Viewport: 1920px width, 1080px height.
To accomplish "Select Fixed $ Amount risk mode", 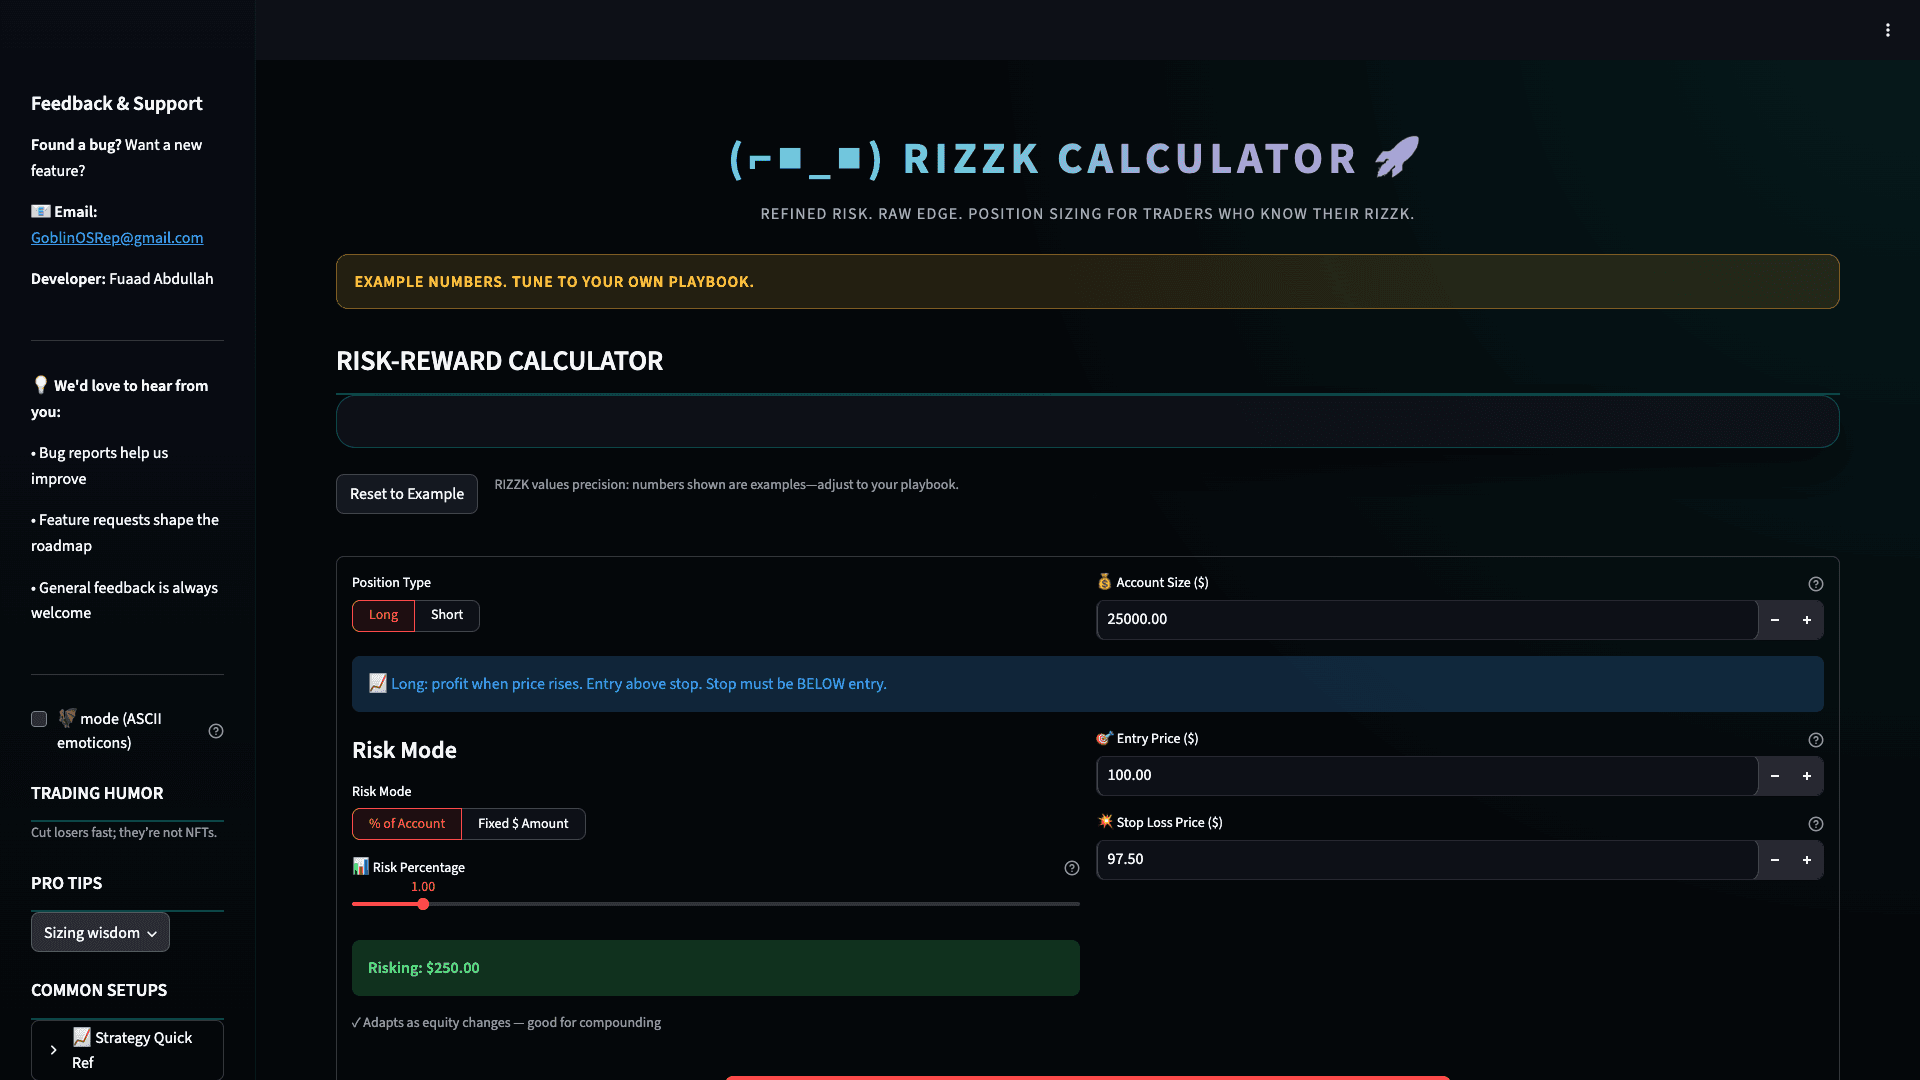I will (x=523, y=823).
